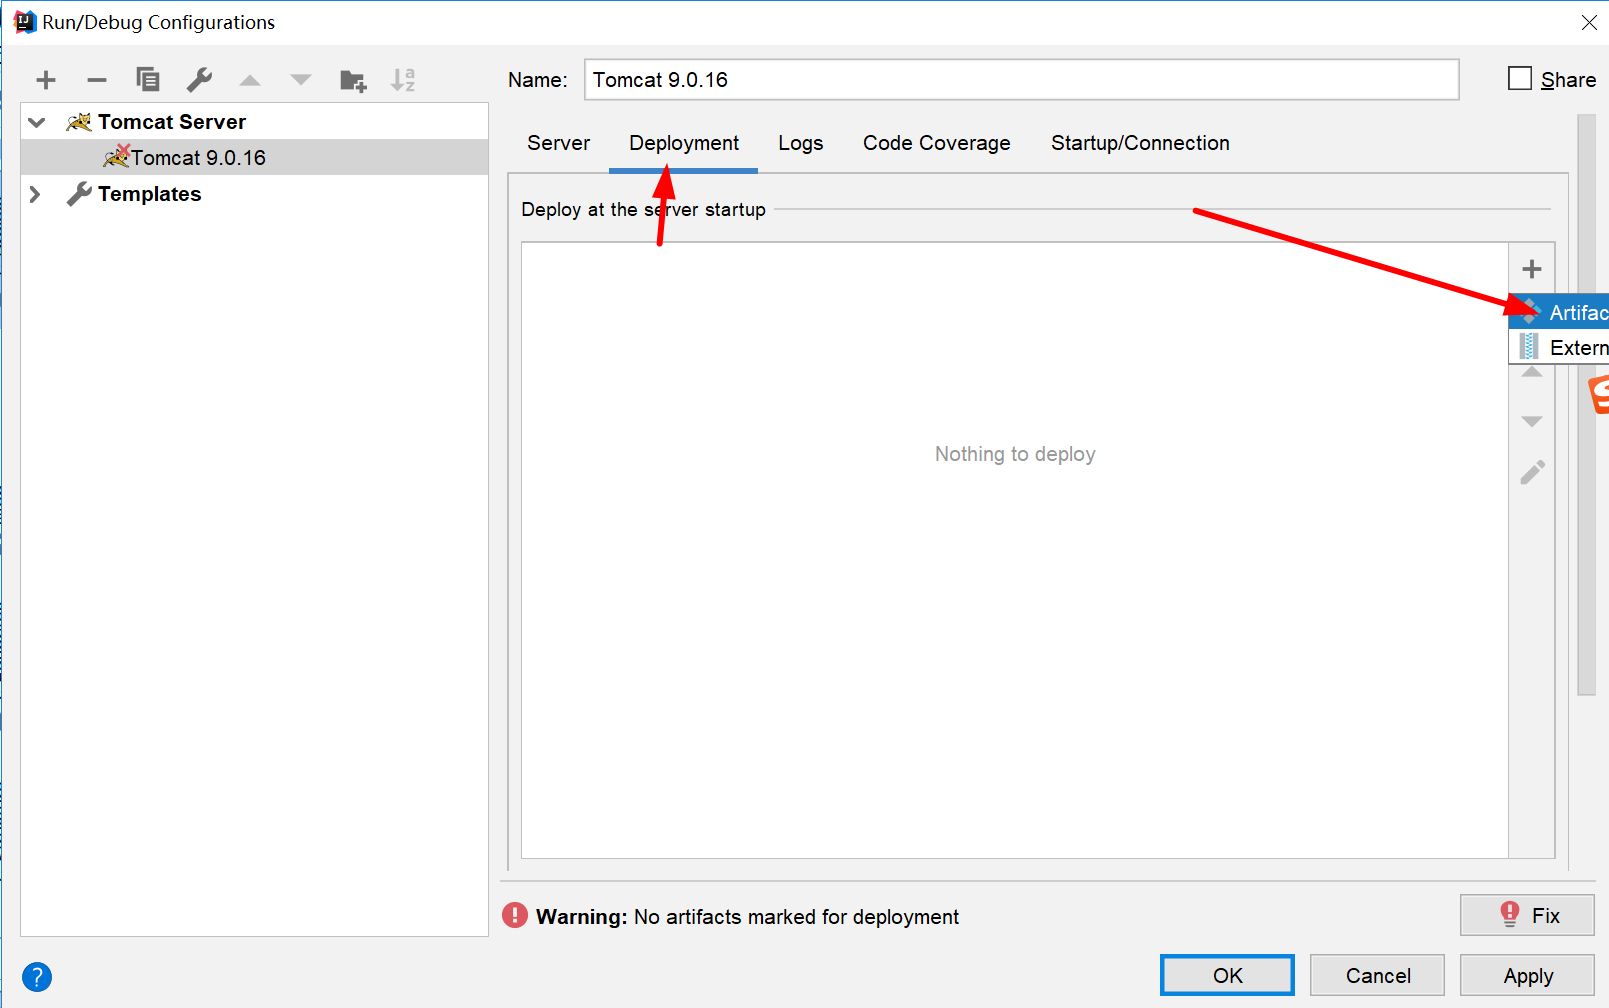Image resolution: width=1609 pixels, height=1008 pixels.
Task: Select Tomcat Server group in tree
Action: 172,122
